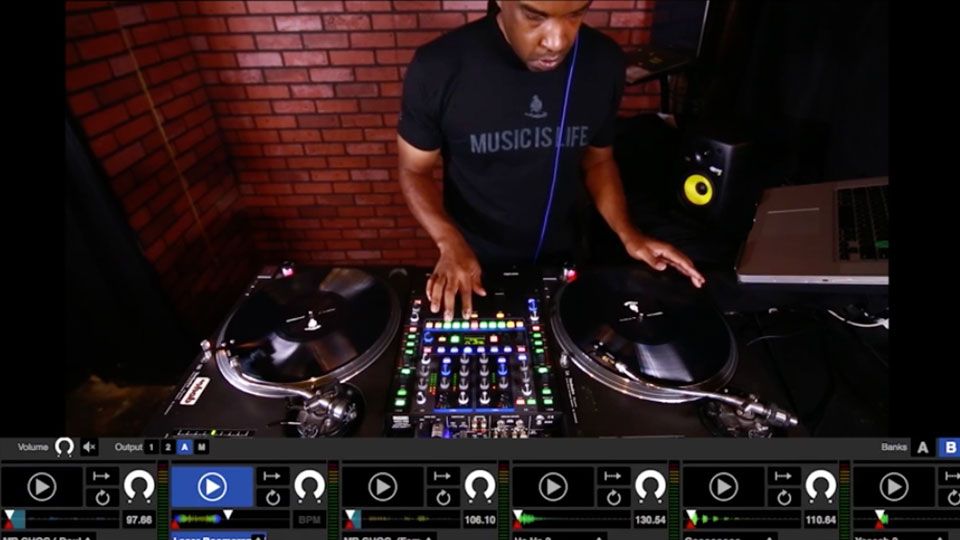Click the 106.10 BPM value field
The image size is (960, 540).
tap(480, 520)
